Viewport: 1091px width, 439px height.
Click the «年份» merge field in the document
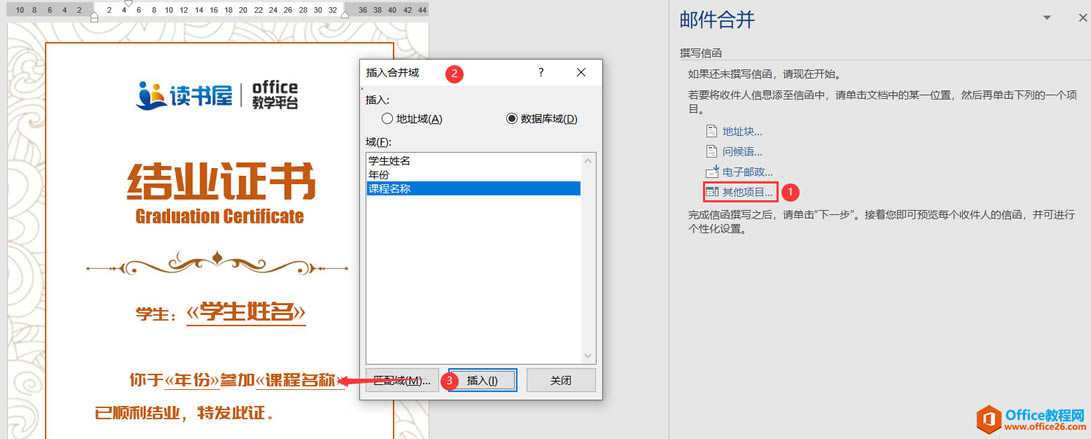pos(193,380)
